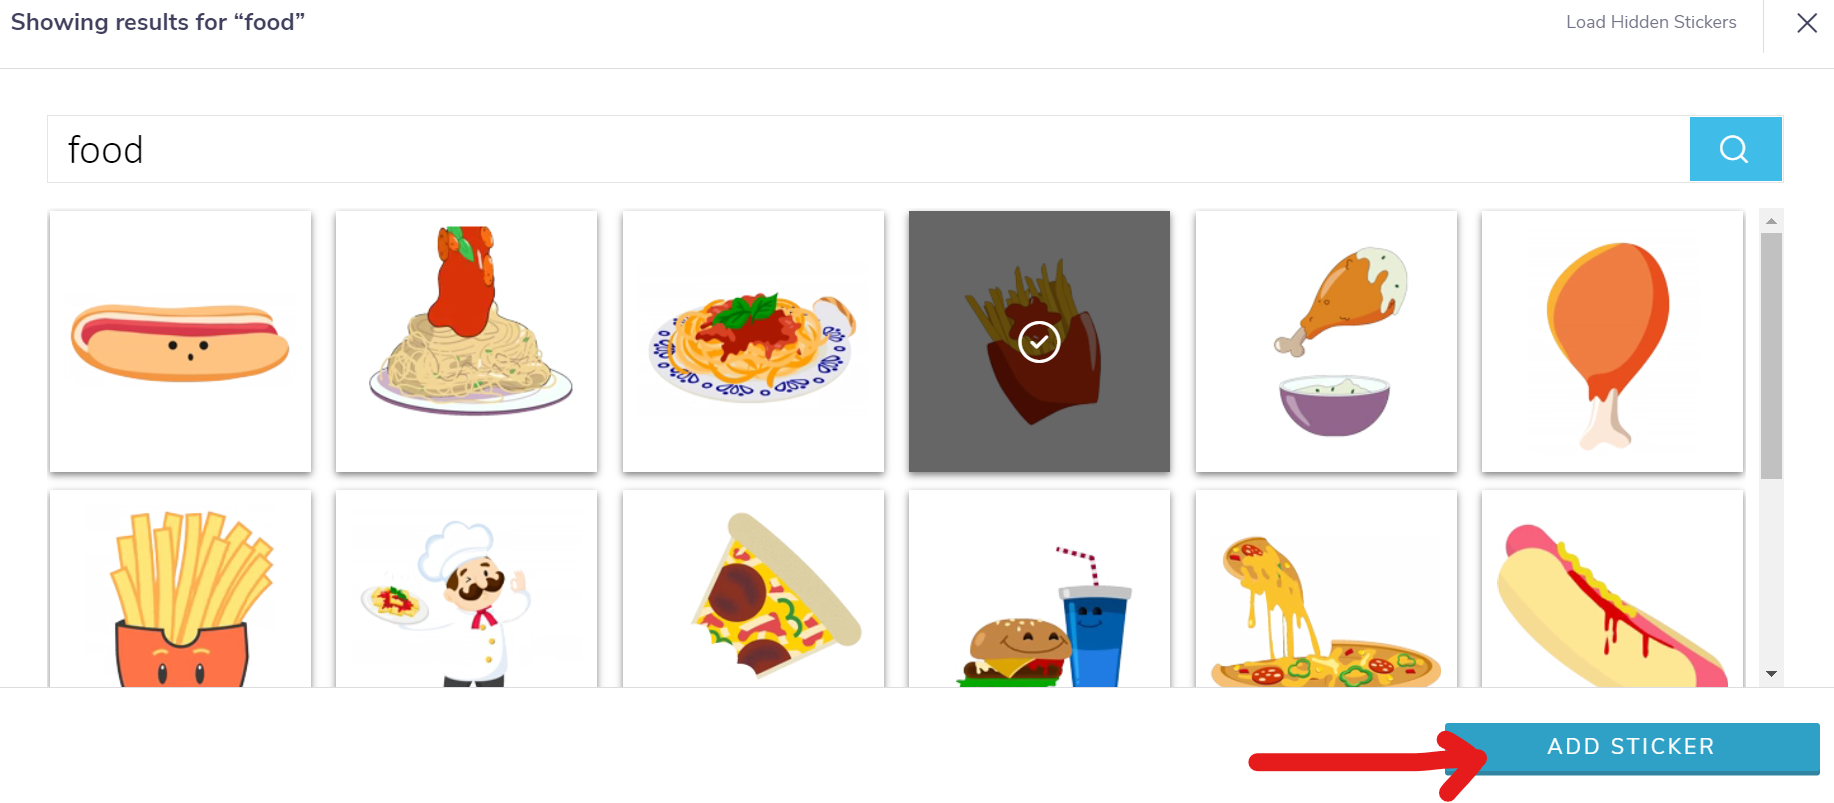
Task: Click the sticker list scrollbar thumb
Action: point(1771,356)
